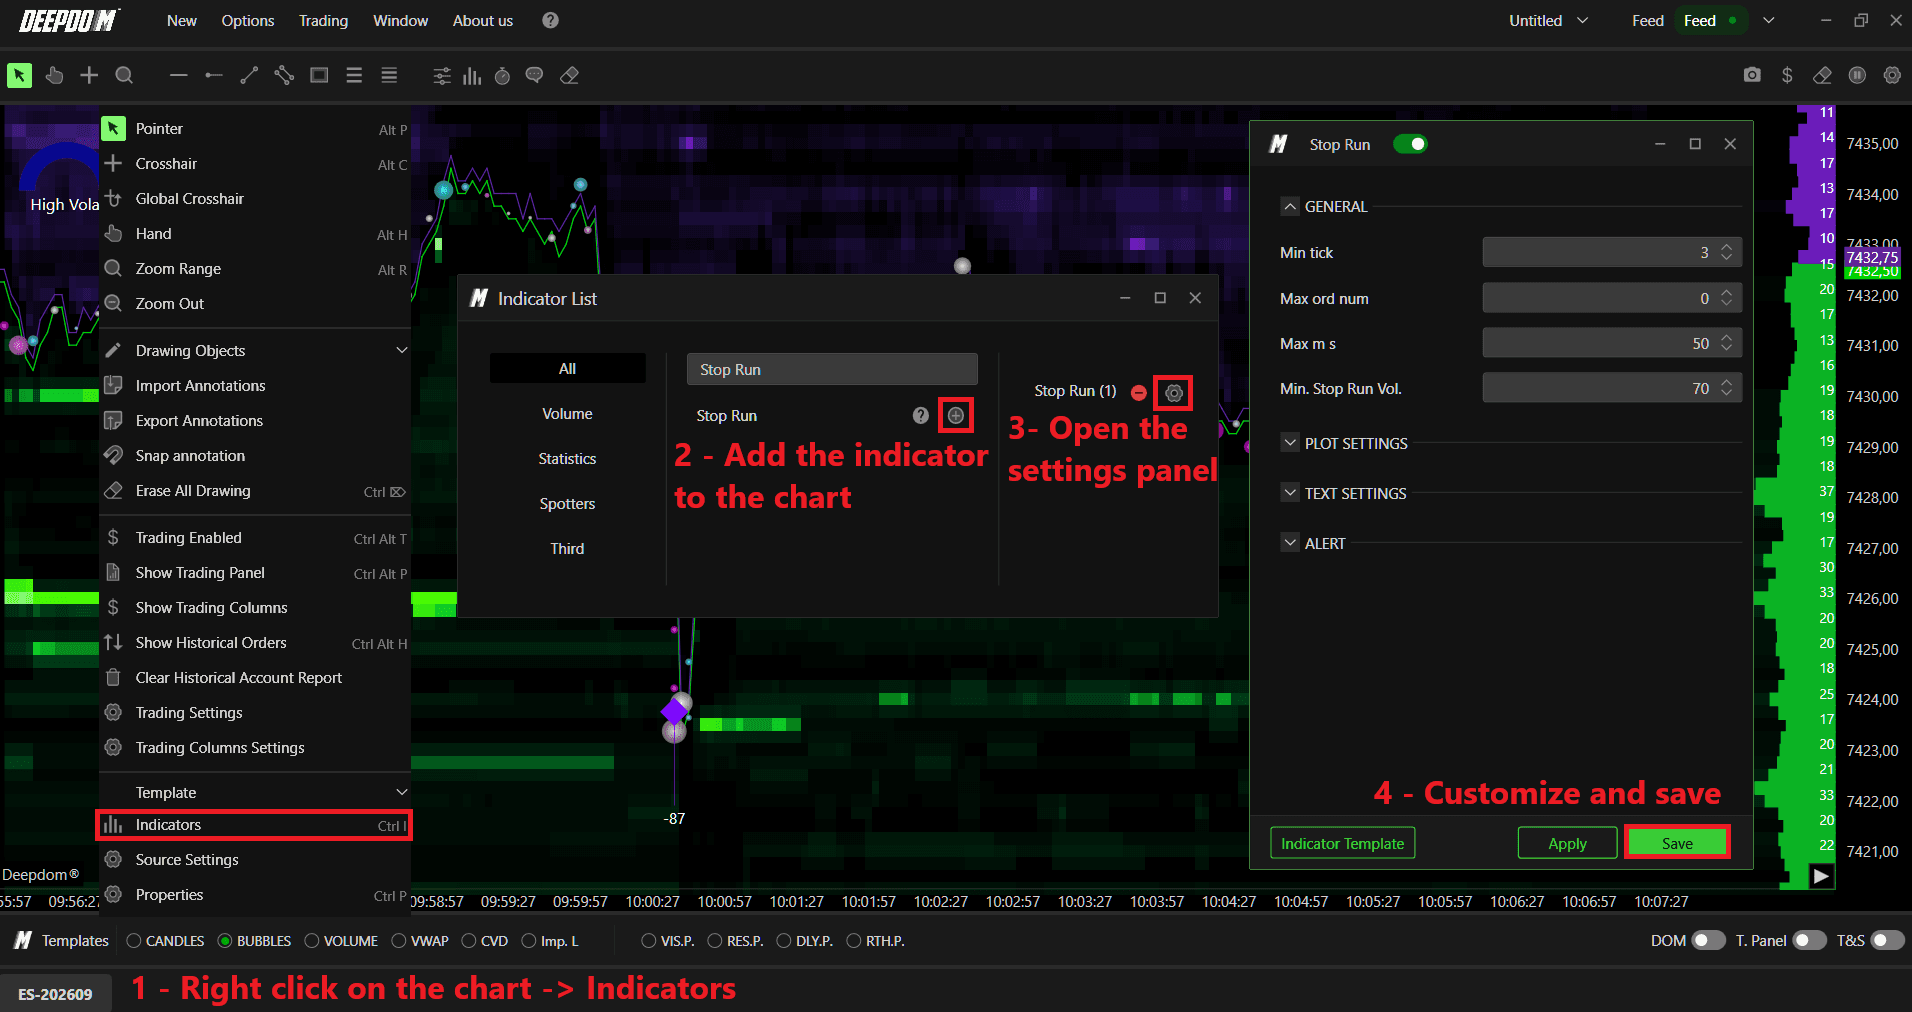Pick the Zoom magnifier tool in the toolbar
Viewport: 1912px width, 1012px height.
point(124,75)
